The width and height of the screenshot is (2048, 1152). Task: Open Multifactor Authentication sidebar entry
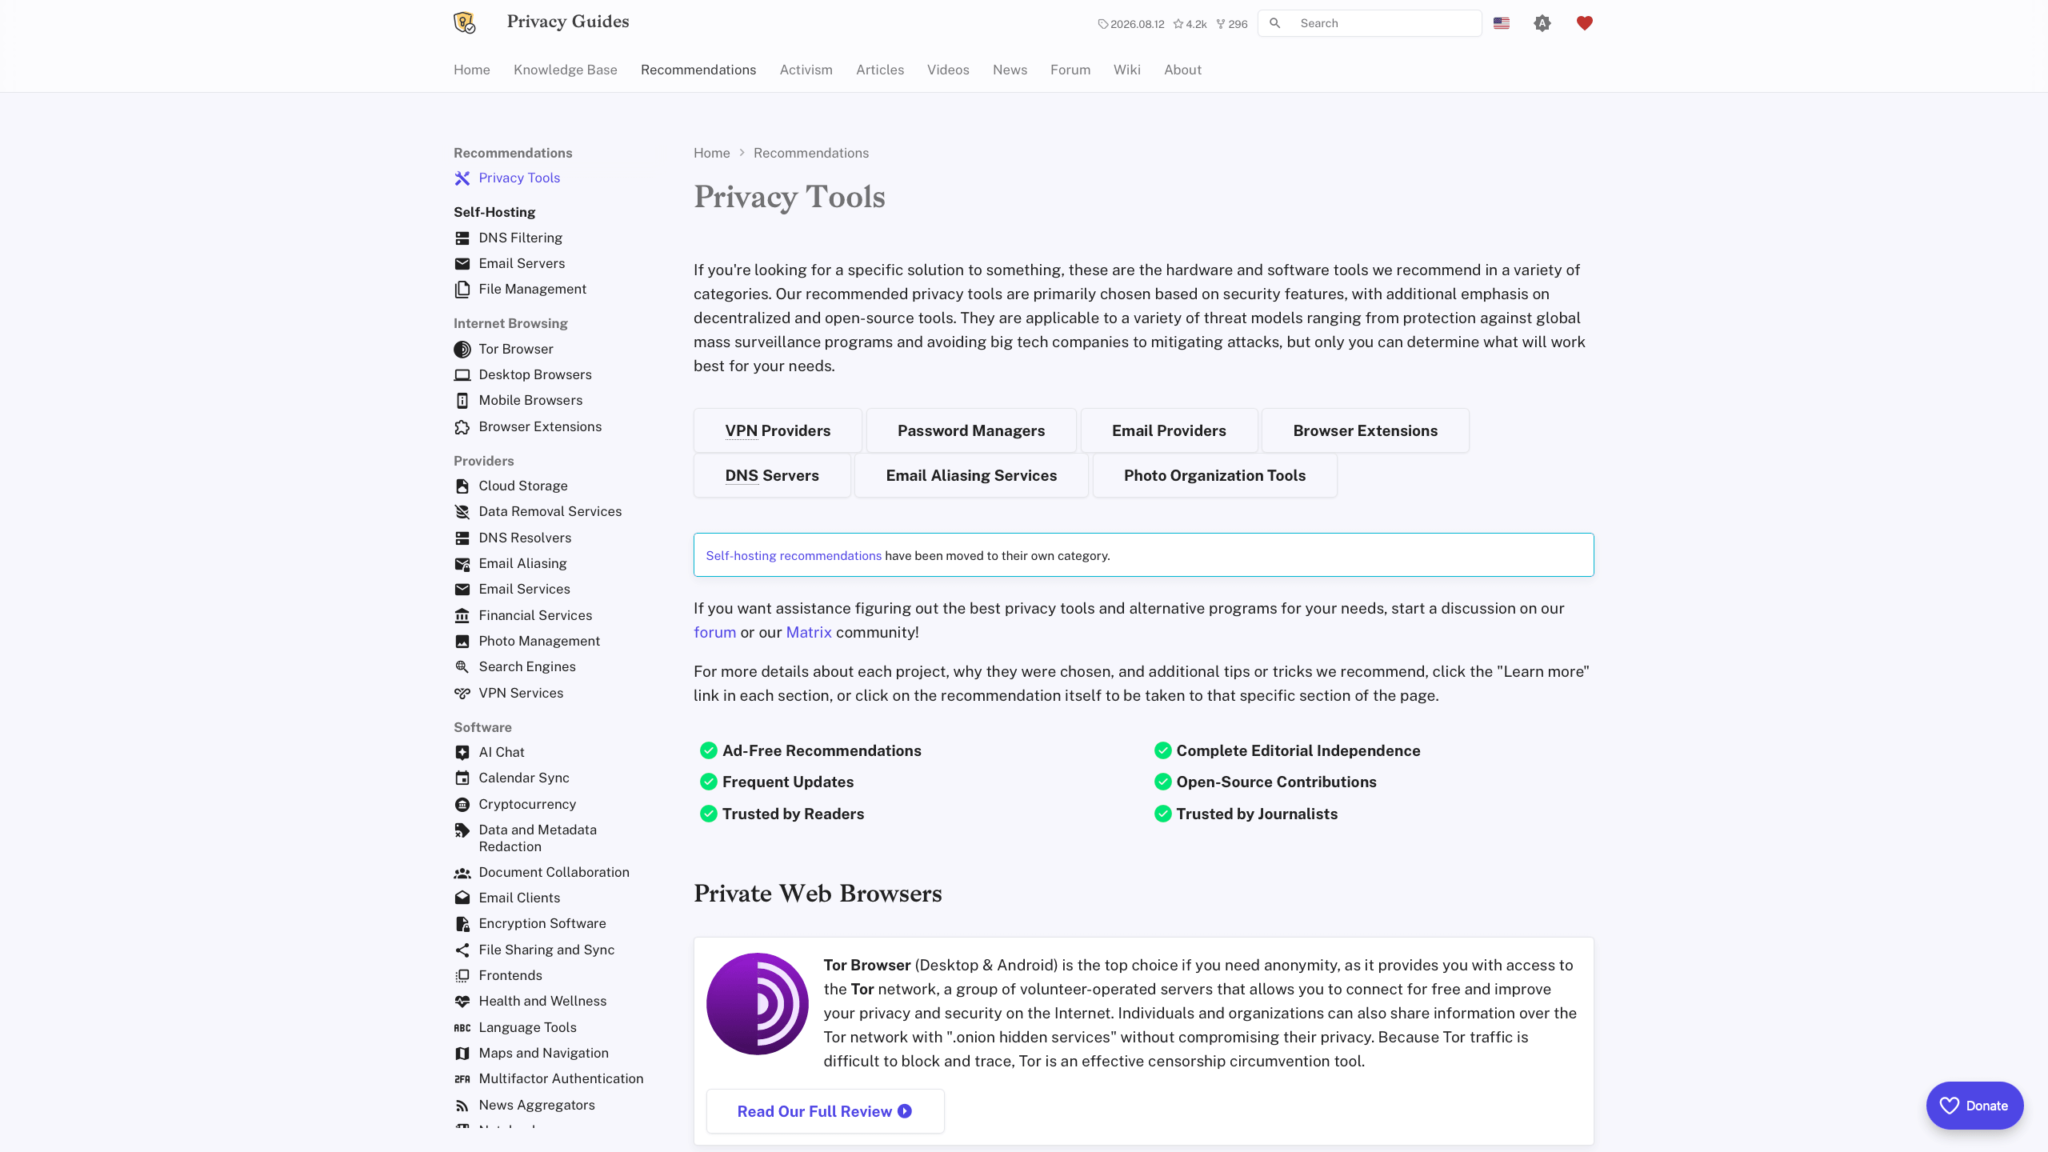click(561, 1079)
